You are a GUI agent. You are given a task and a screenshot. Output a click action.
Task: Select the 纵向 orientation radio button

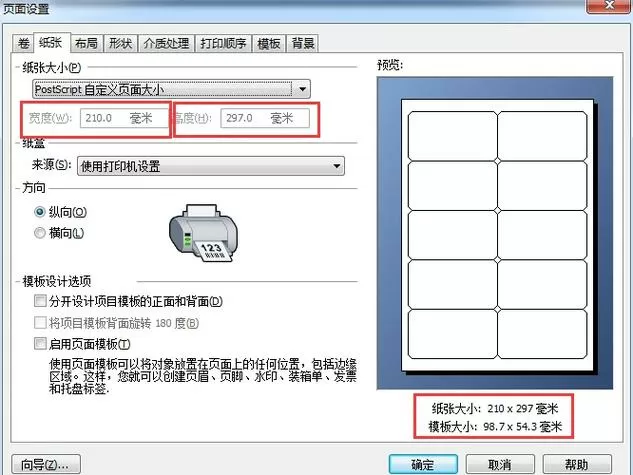point(40,212)
